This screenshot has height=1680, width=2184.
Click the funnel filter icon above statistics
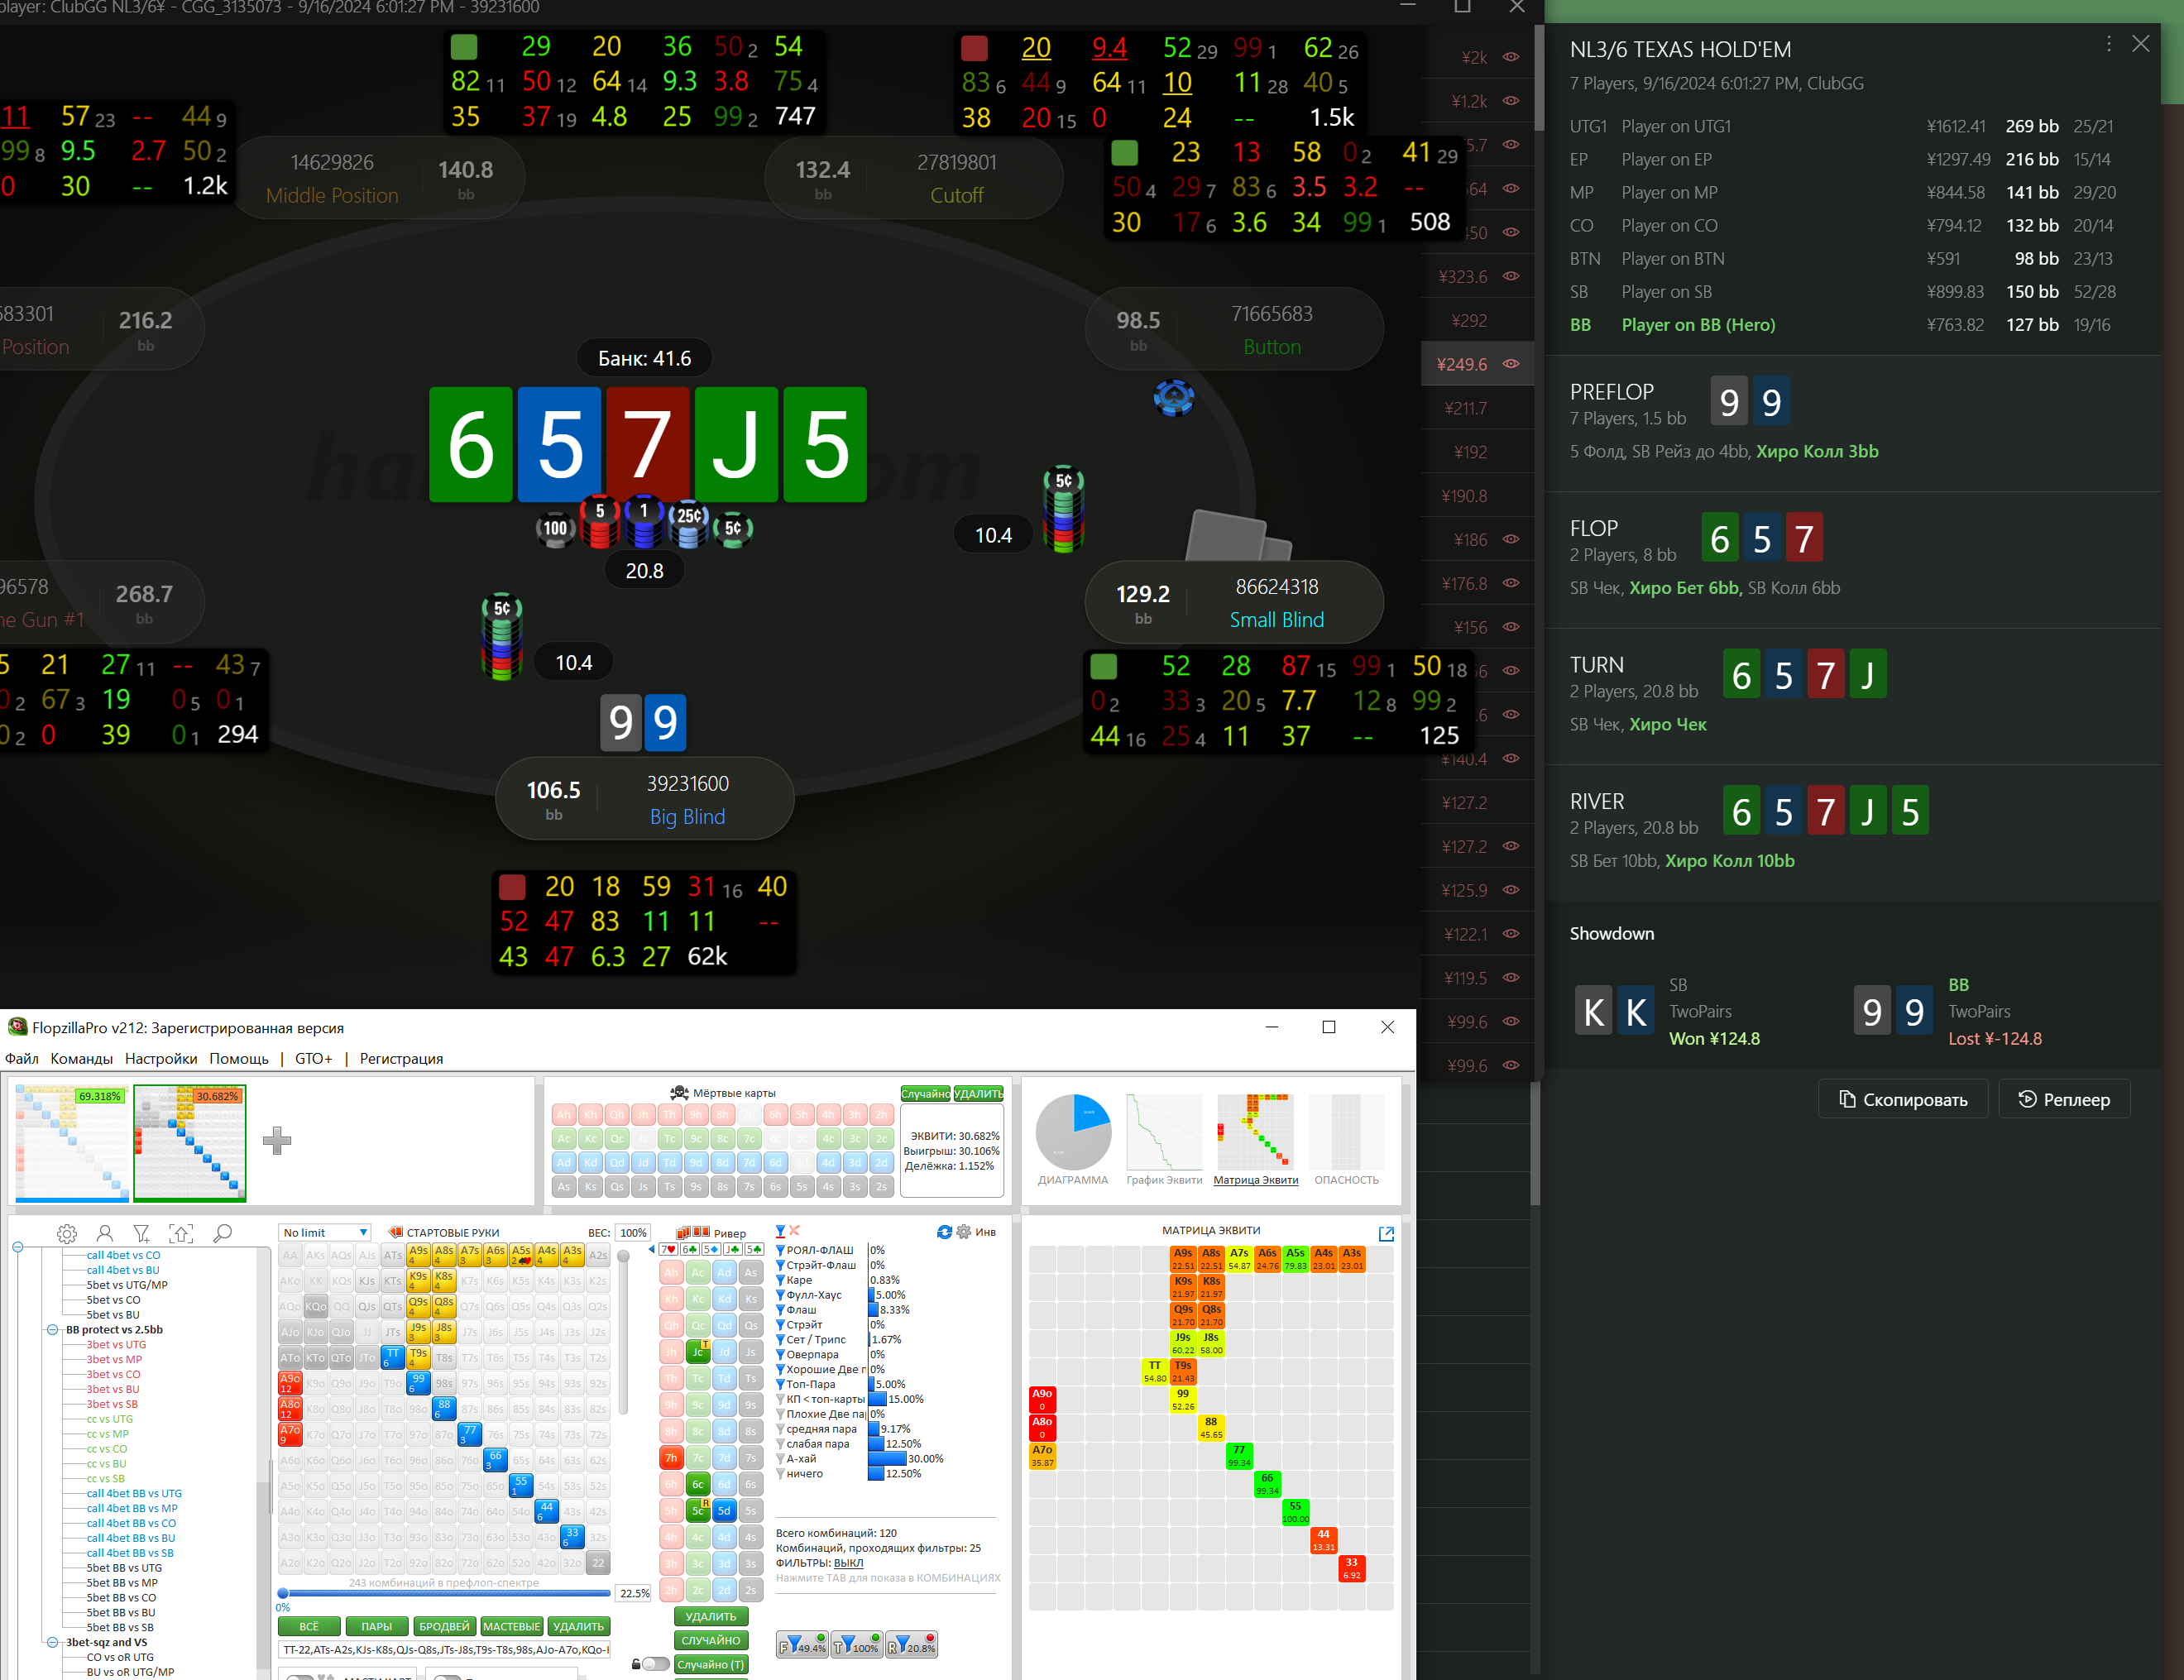pyautogui.click(x=781, y=1231)
